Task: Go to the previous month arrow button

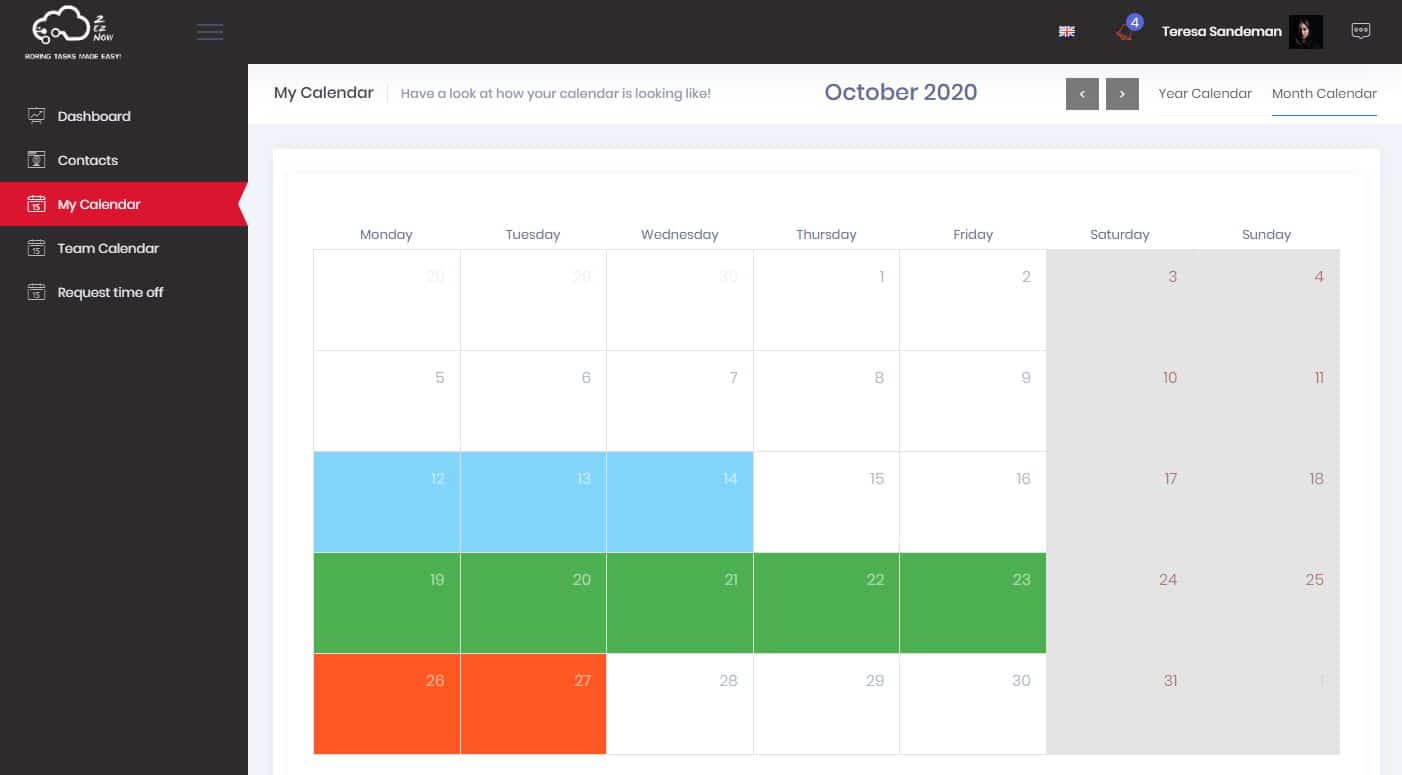Action: [x=1082, y=93]
